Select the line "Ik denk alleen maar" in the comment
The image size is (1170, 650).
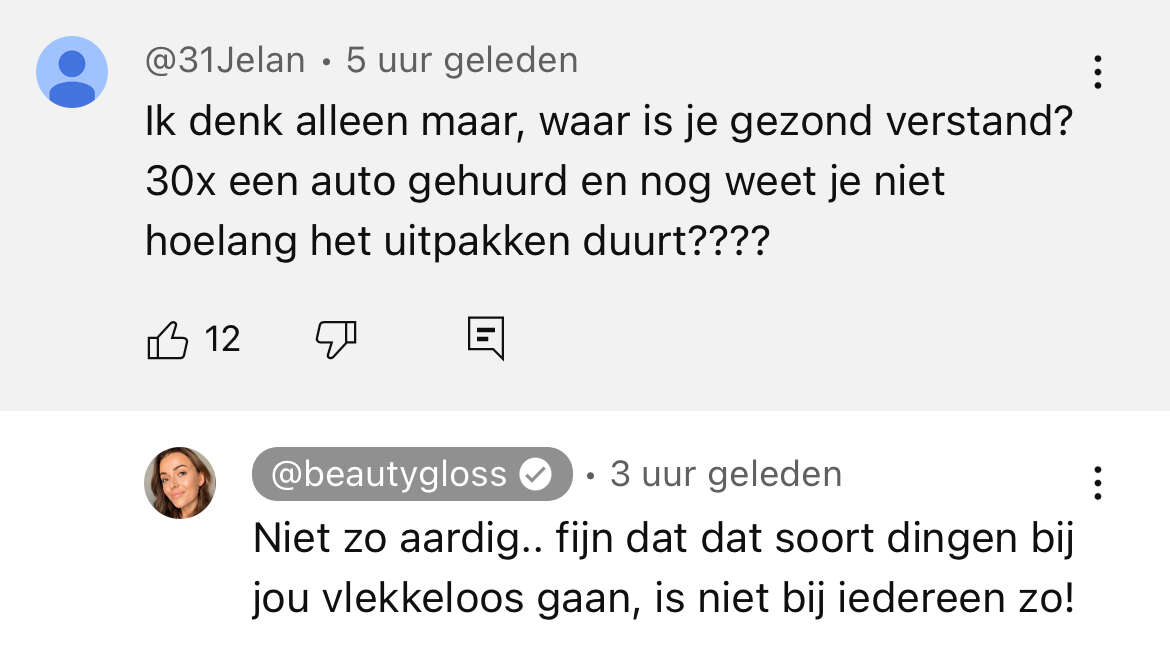click(331, 122)
